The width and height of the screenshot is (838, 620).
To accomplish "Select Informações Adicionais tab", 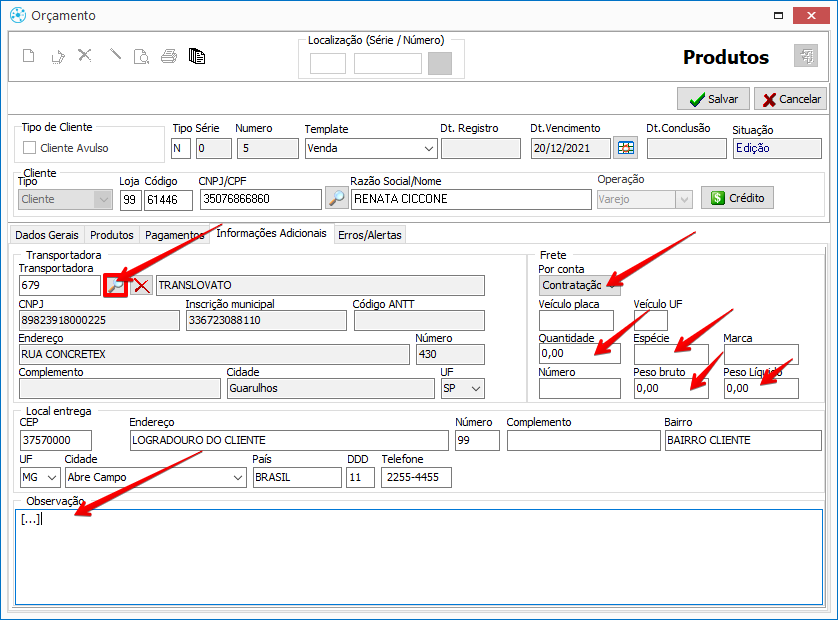I will pyautogui.click(x=271, y=233).
